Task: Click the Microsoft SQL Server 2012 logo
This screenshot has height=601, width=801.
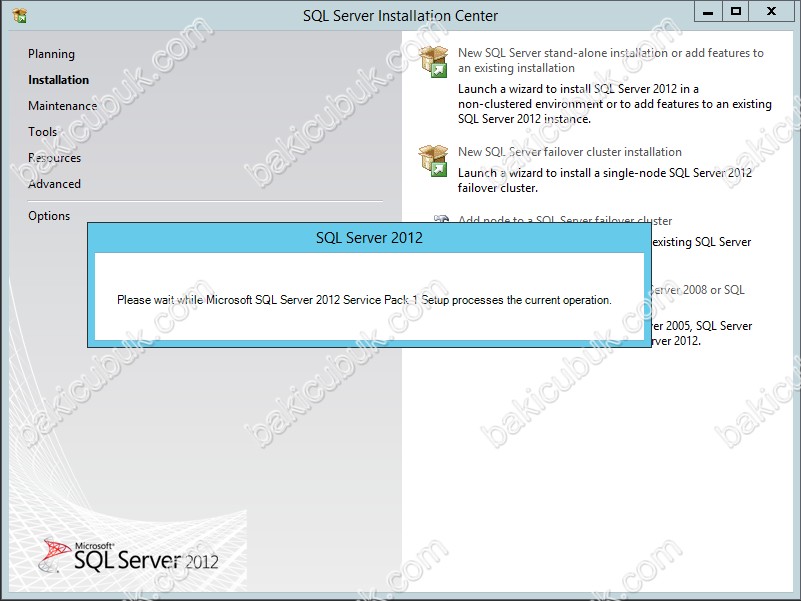Action: (x=128, y=557)
